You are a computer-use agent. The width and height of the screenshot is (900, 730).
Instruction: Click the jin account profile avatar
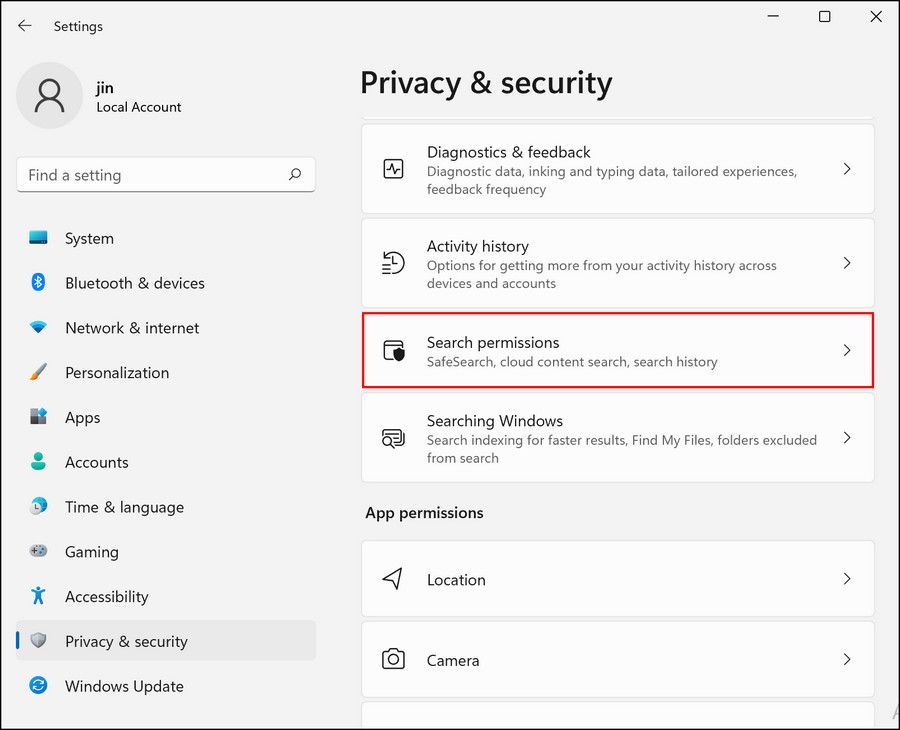(49, 96)
